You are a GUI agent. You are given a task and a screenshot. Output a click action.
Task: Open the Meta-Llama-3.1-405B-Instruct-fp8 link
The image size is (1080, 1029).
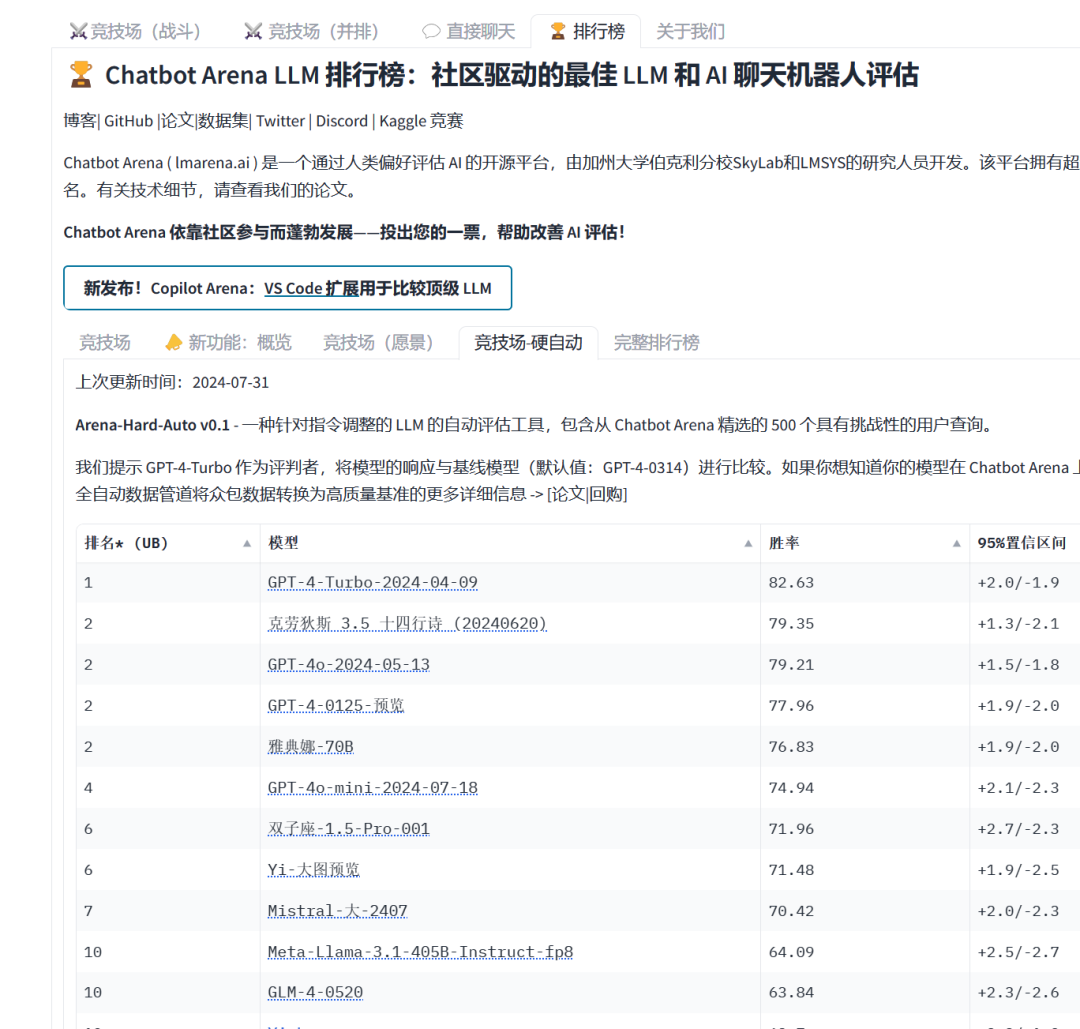point(420,952)
